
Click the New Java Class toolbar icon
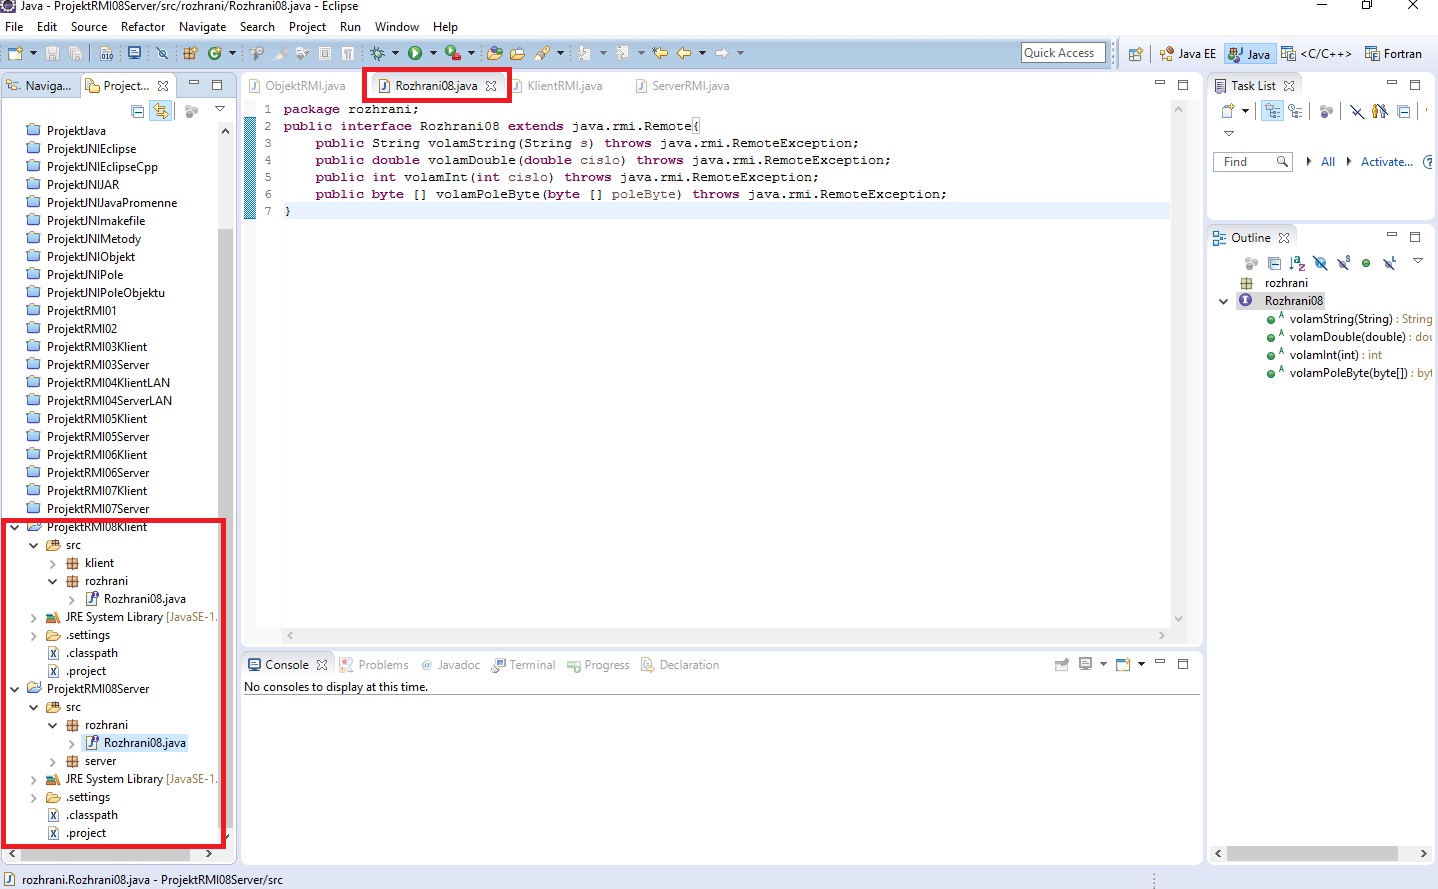click(x=215, y=53)
